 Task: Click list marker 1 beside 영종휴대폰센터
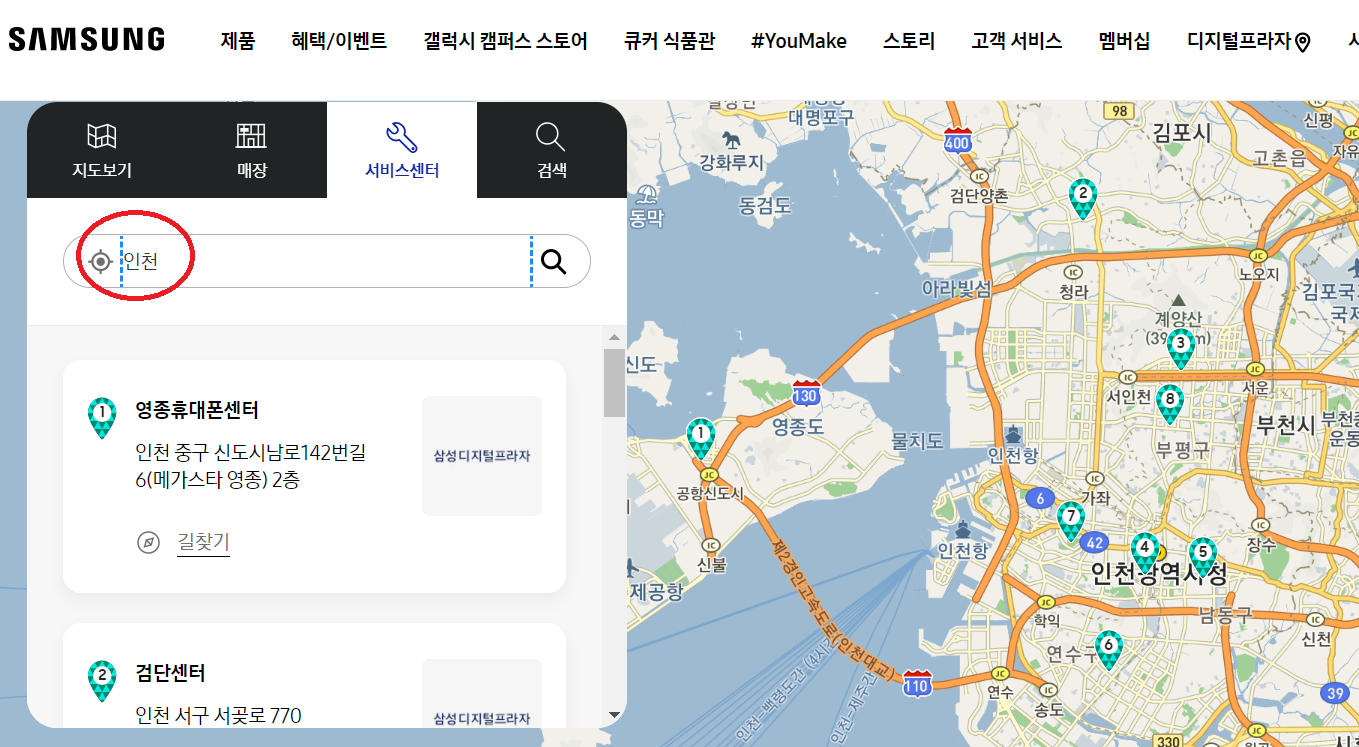click(x=102, y=417)
